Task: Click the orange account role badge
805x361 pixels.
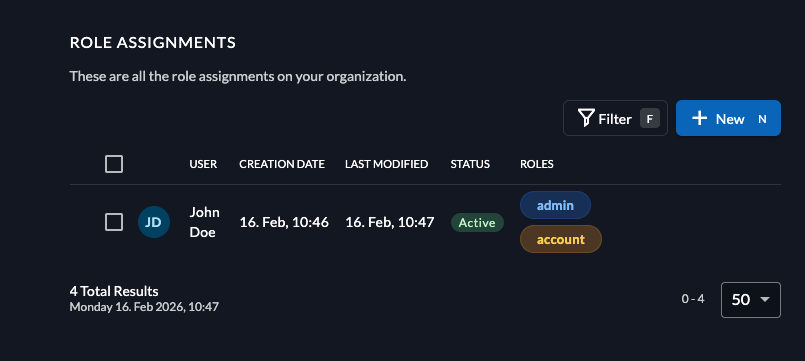Action: [x=561, y=239]
